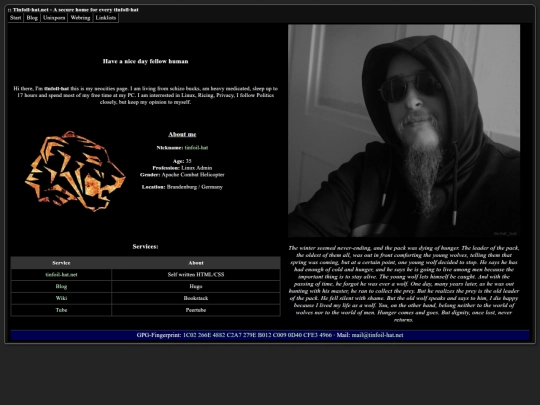
Task: Open the Tube service link
Action: point(61,310)
